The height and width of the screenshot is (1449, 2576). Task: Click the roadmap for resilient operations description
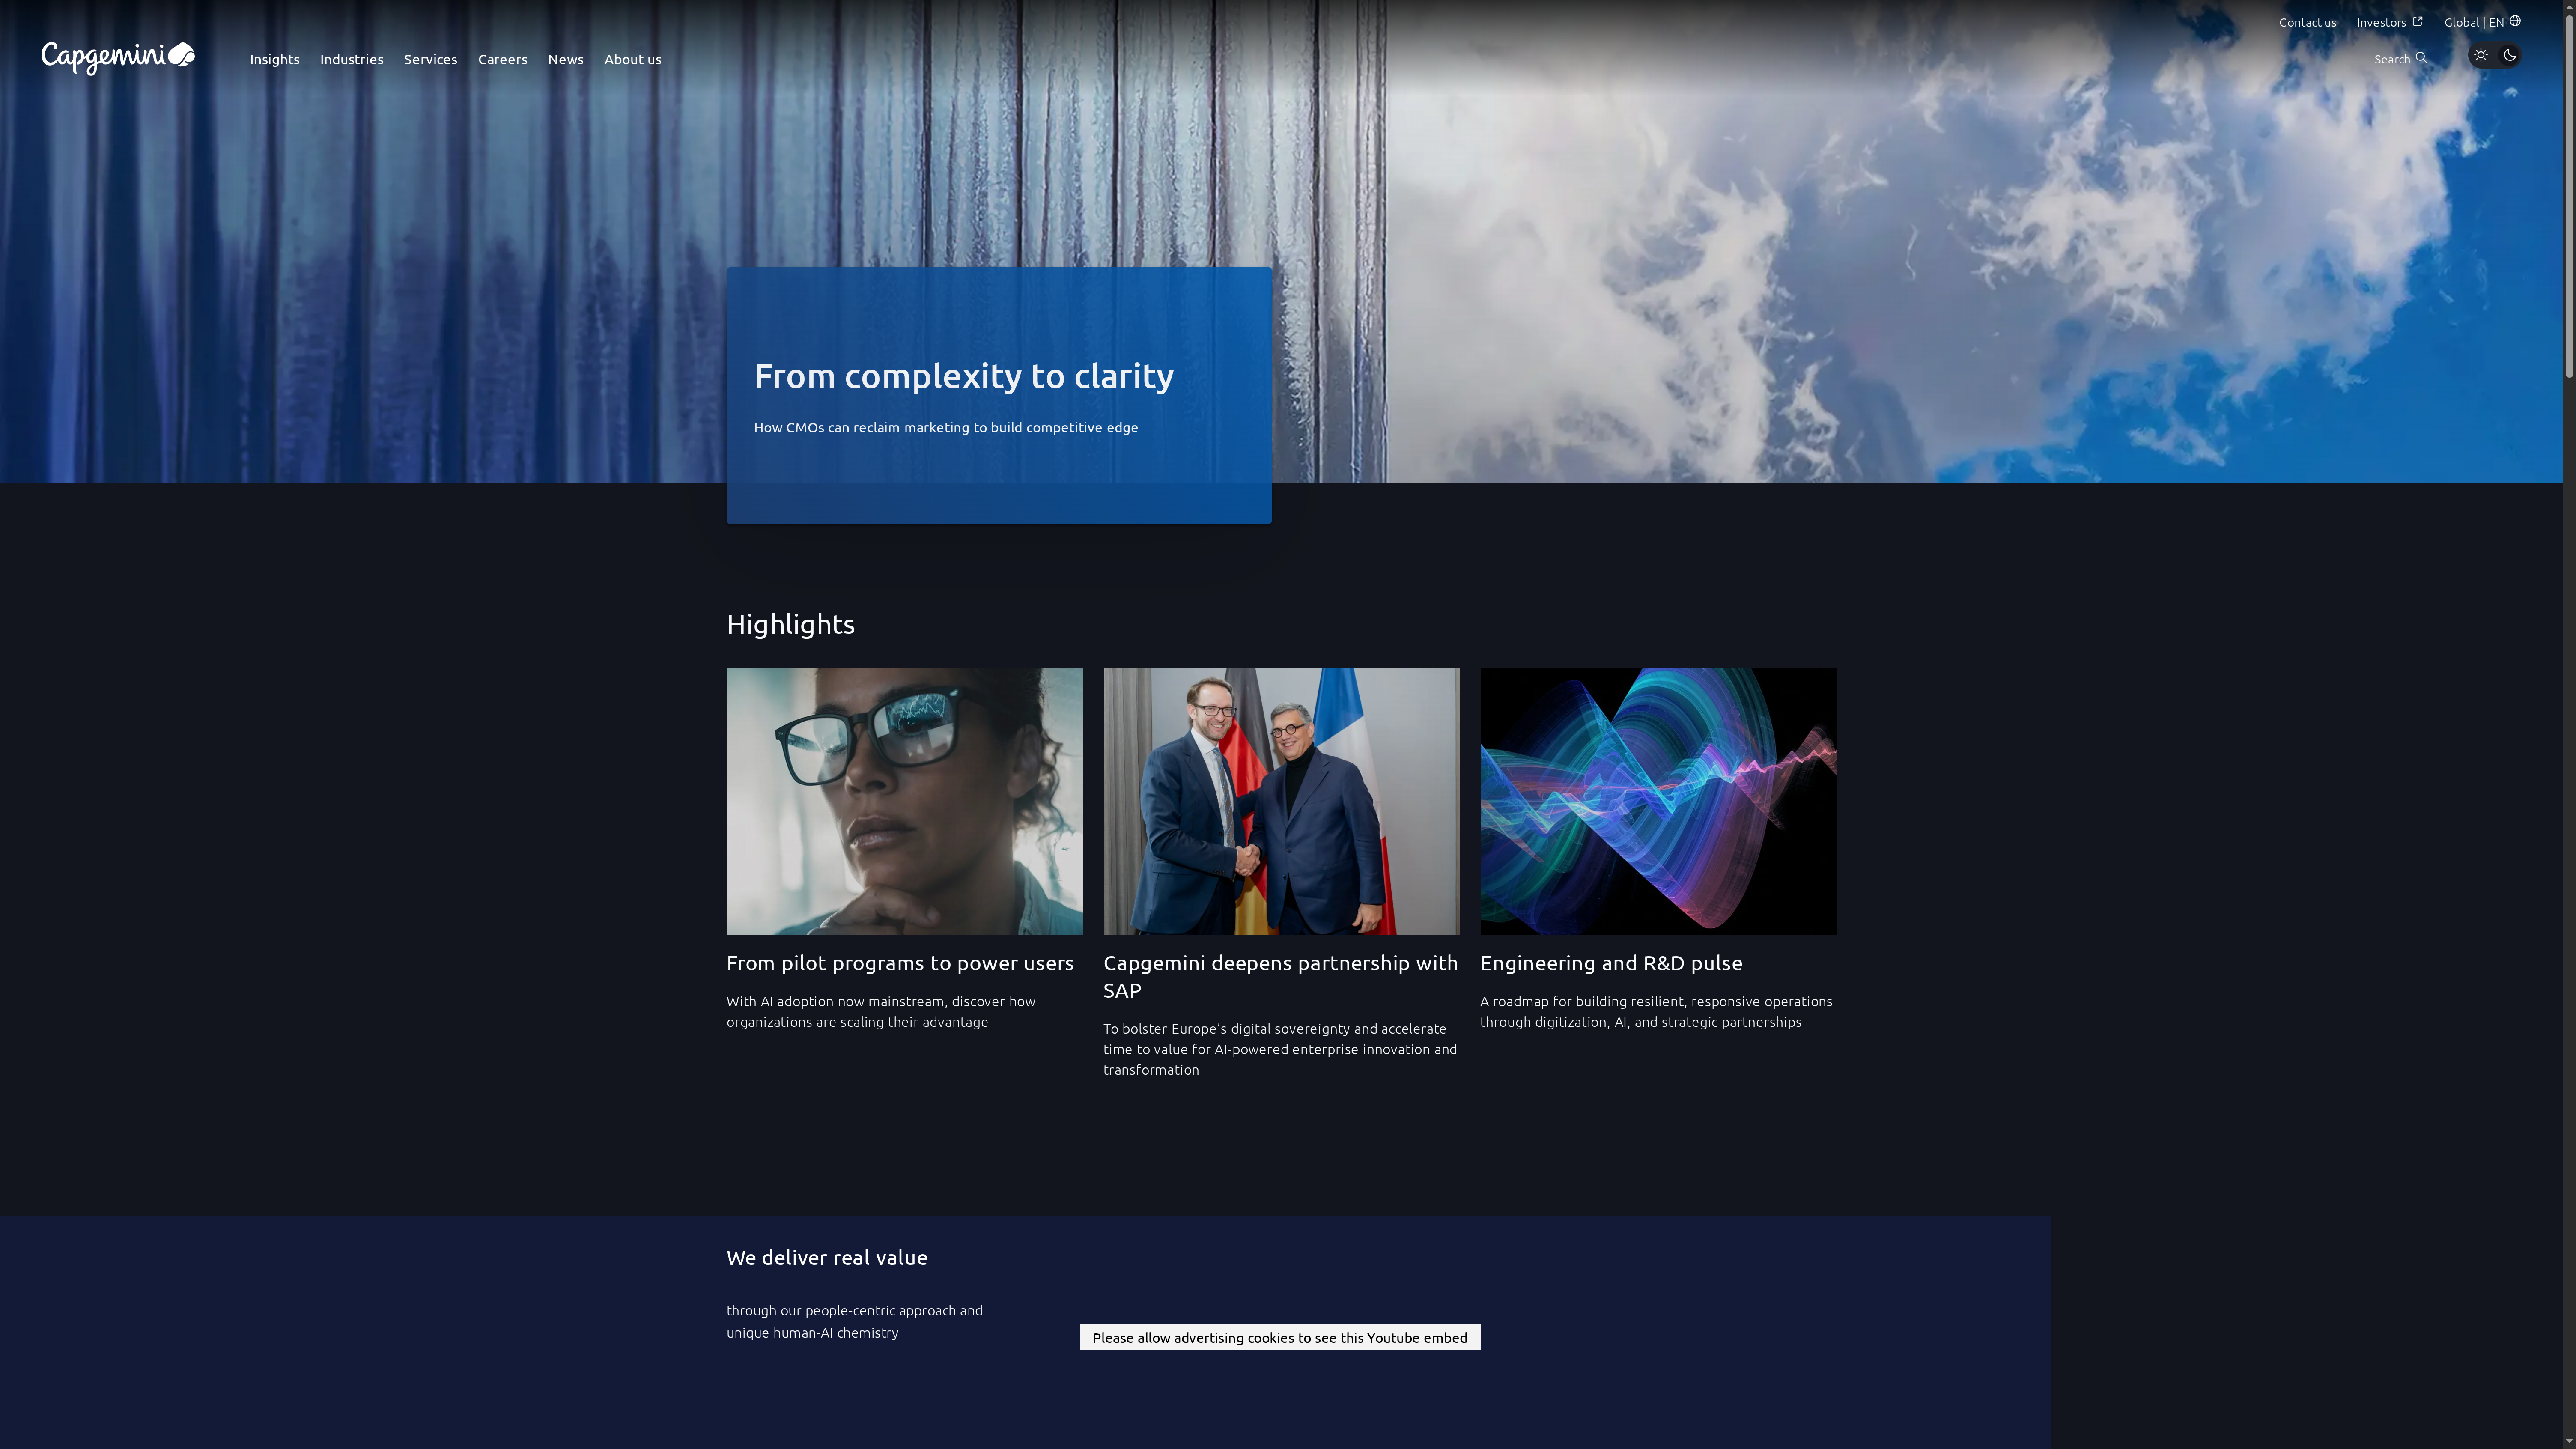click(1656, 1011)
